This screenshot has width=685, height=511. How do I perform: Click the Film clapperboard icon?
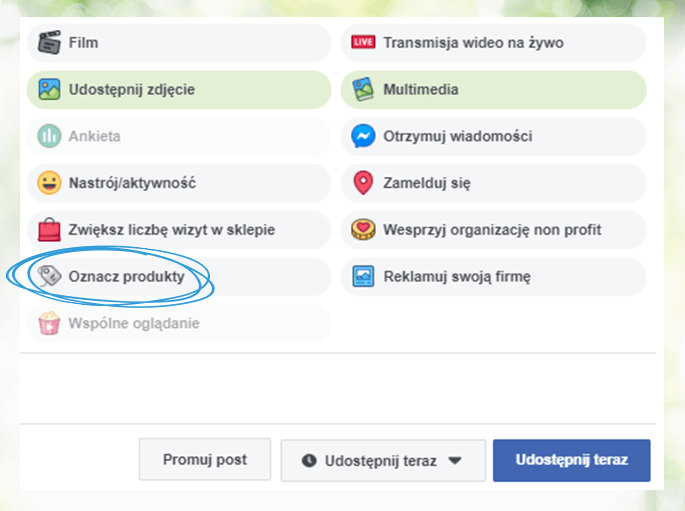(x=49, y=42)
